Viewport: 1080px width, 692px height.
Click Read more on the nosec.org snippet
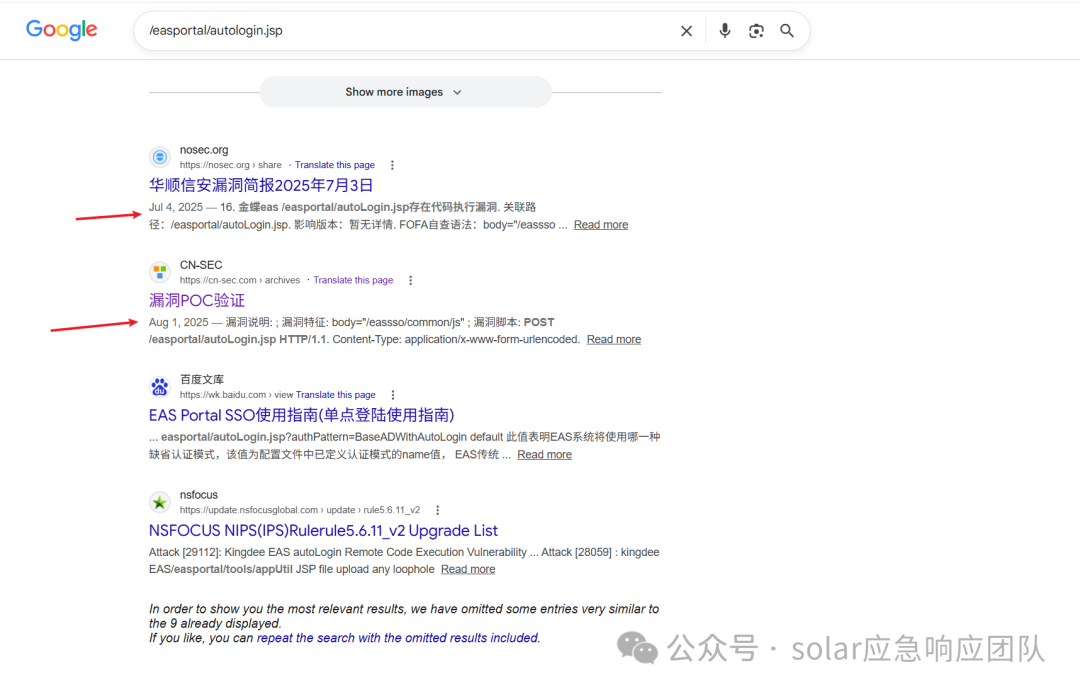click(x=601, y=224)
